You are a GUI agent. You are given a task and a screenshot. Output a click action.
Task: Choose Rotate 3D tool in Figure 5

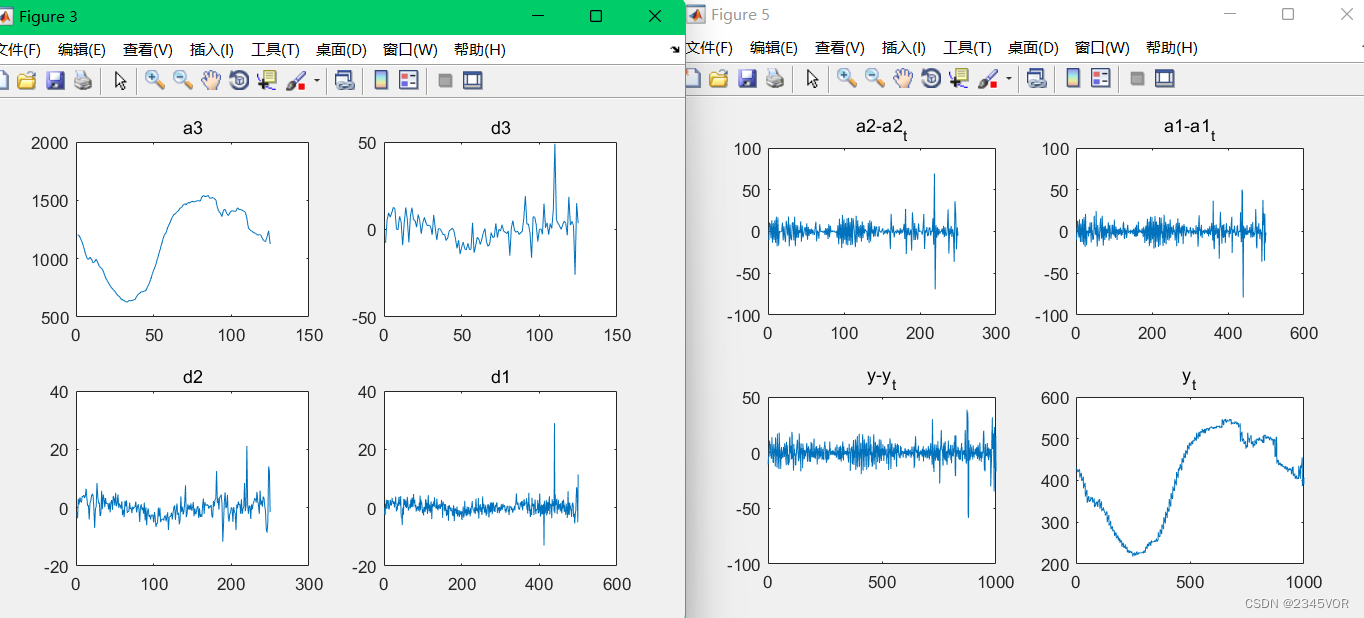(930, 79)
